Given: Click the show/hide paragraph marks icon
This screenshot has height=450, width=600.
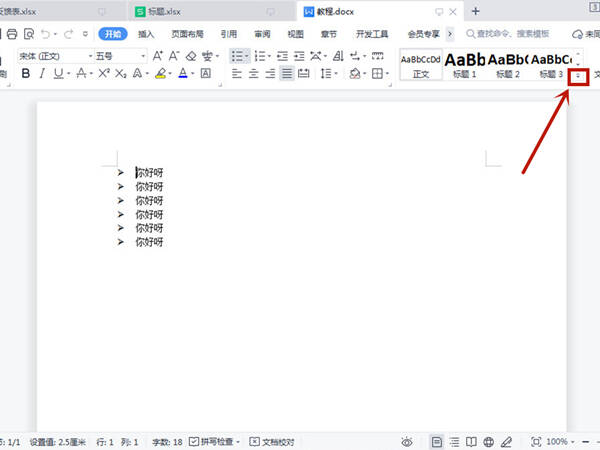Looking at the screenshot, I should [355, 56].
